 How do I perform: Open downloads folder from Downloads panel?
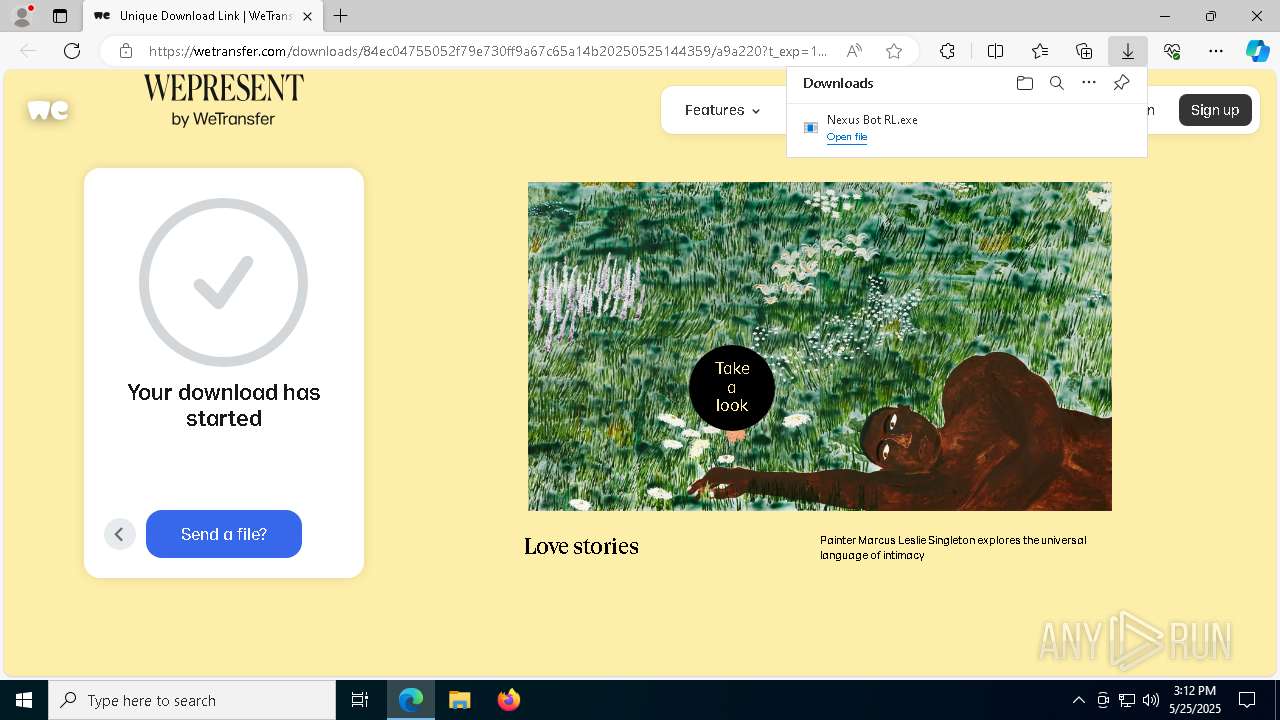click(x=1024, y=83)
